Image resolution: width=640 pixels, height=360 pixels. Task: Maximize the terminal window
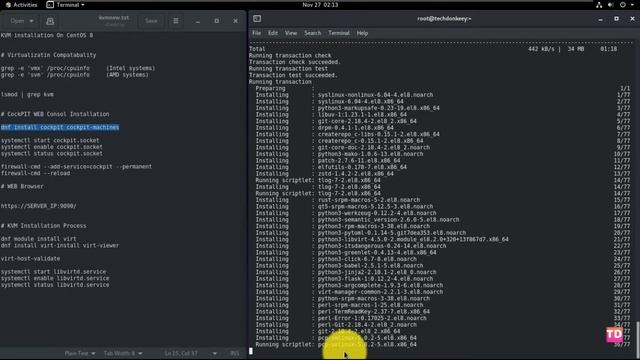pyautogui.click(x=616, y=19)
